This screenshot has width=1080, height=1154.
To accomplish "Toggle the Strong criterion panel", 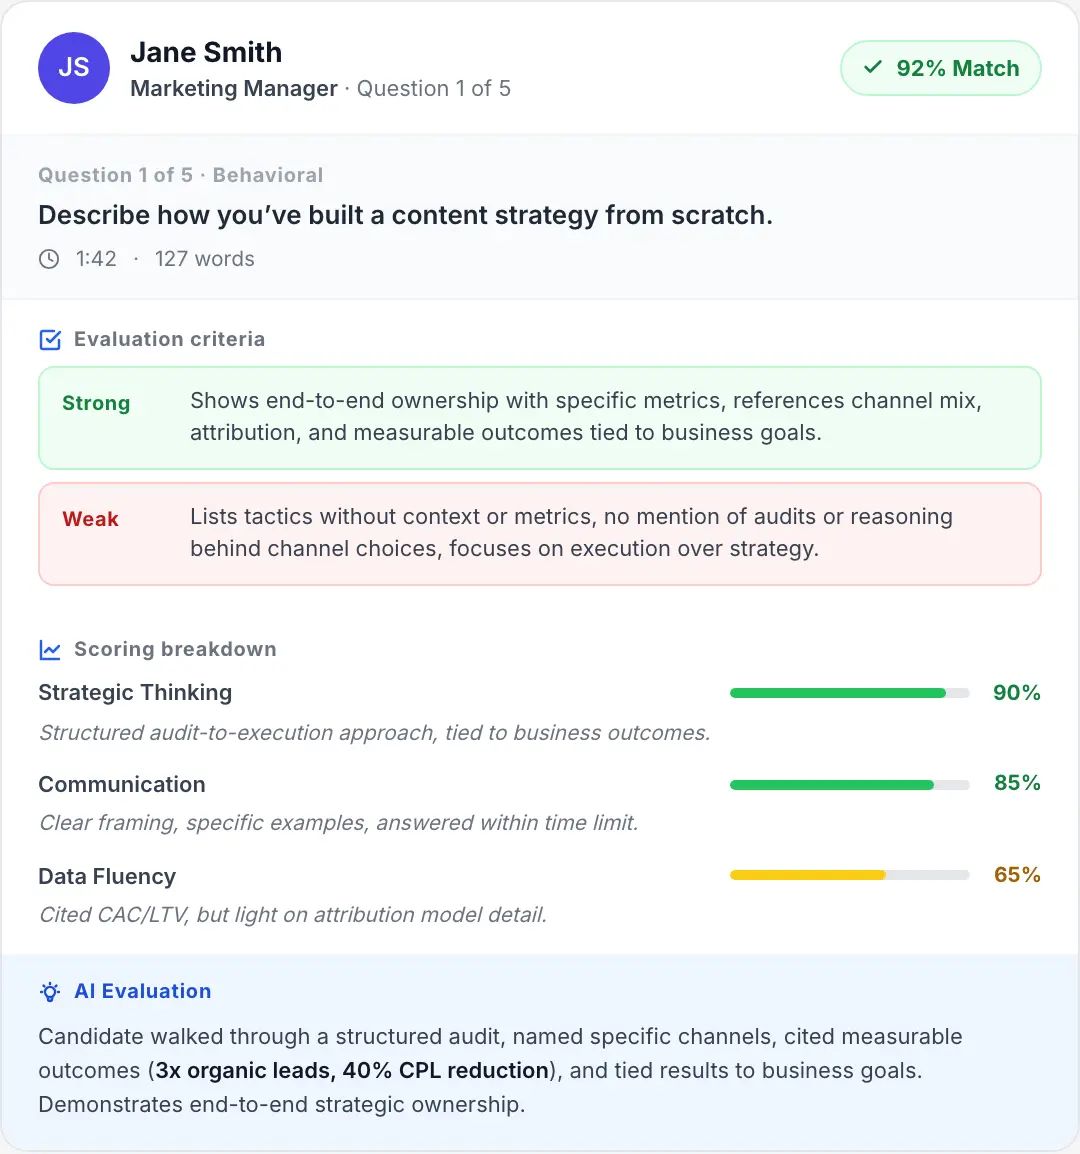I will point(540,418).
